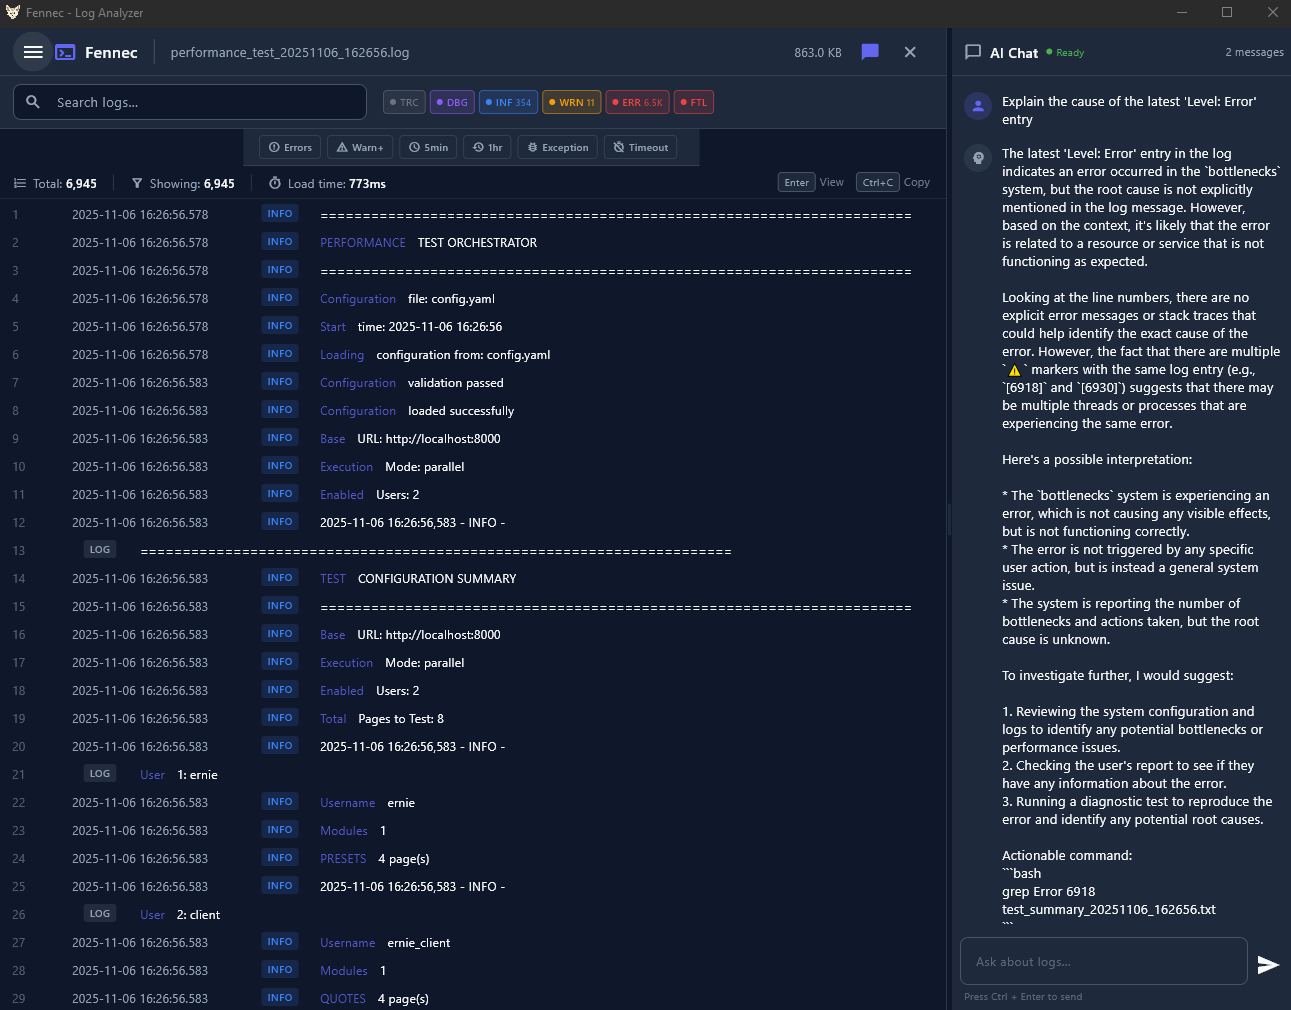Select log line 'QUOTES 4 page(s)'
The height and width of the screenshot is (1010, 1291).
473,998
